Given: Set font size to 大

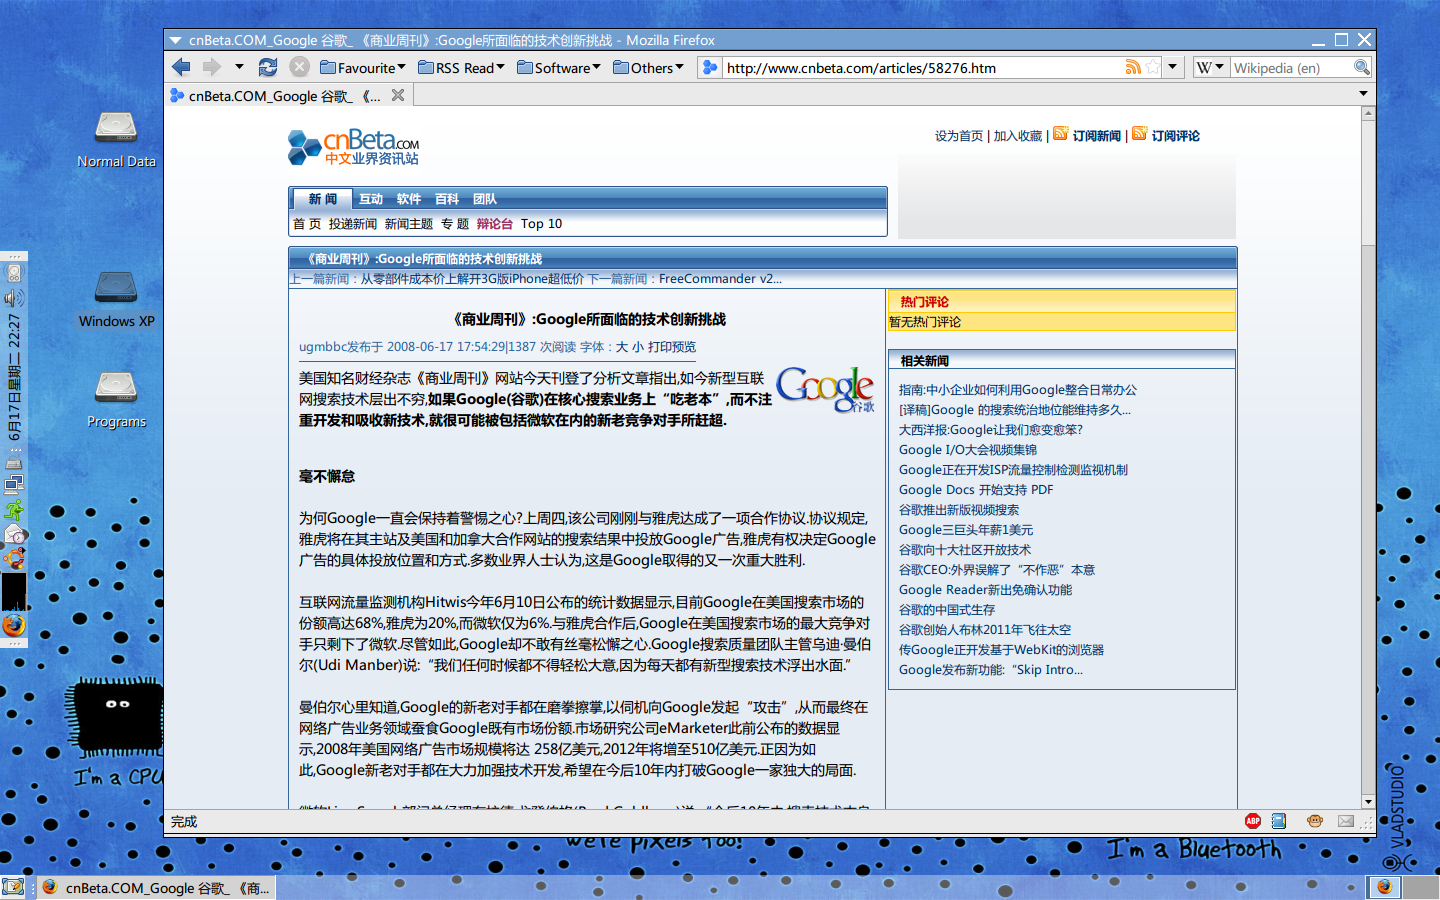Looking at the screenshot, I should [622, 347].
